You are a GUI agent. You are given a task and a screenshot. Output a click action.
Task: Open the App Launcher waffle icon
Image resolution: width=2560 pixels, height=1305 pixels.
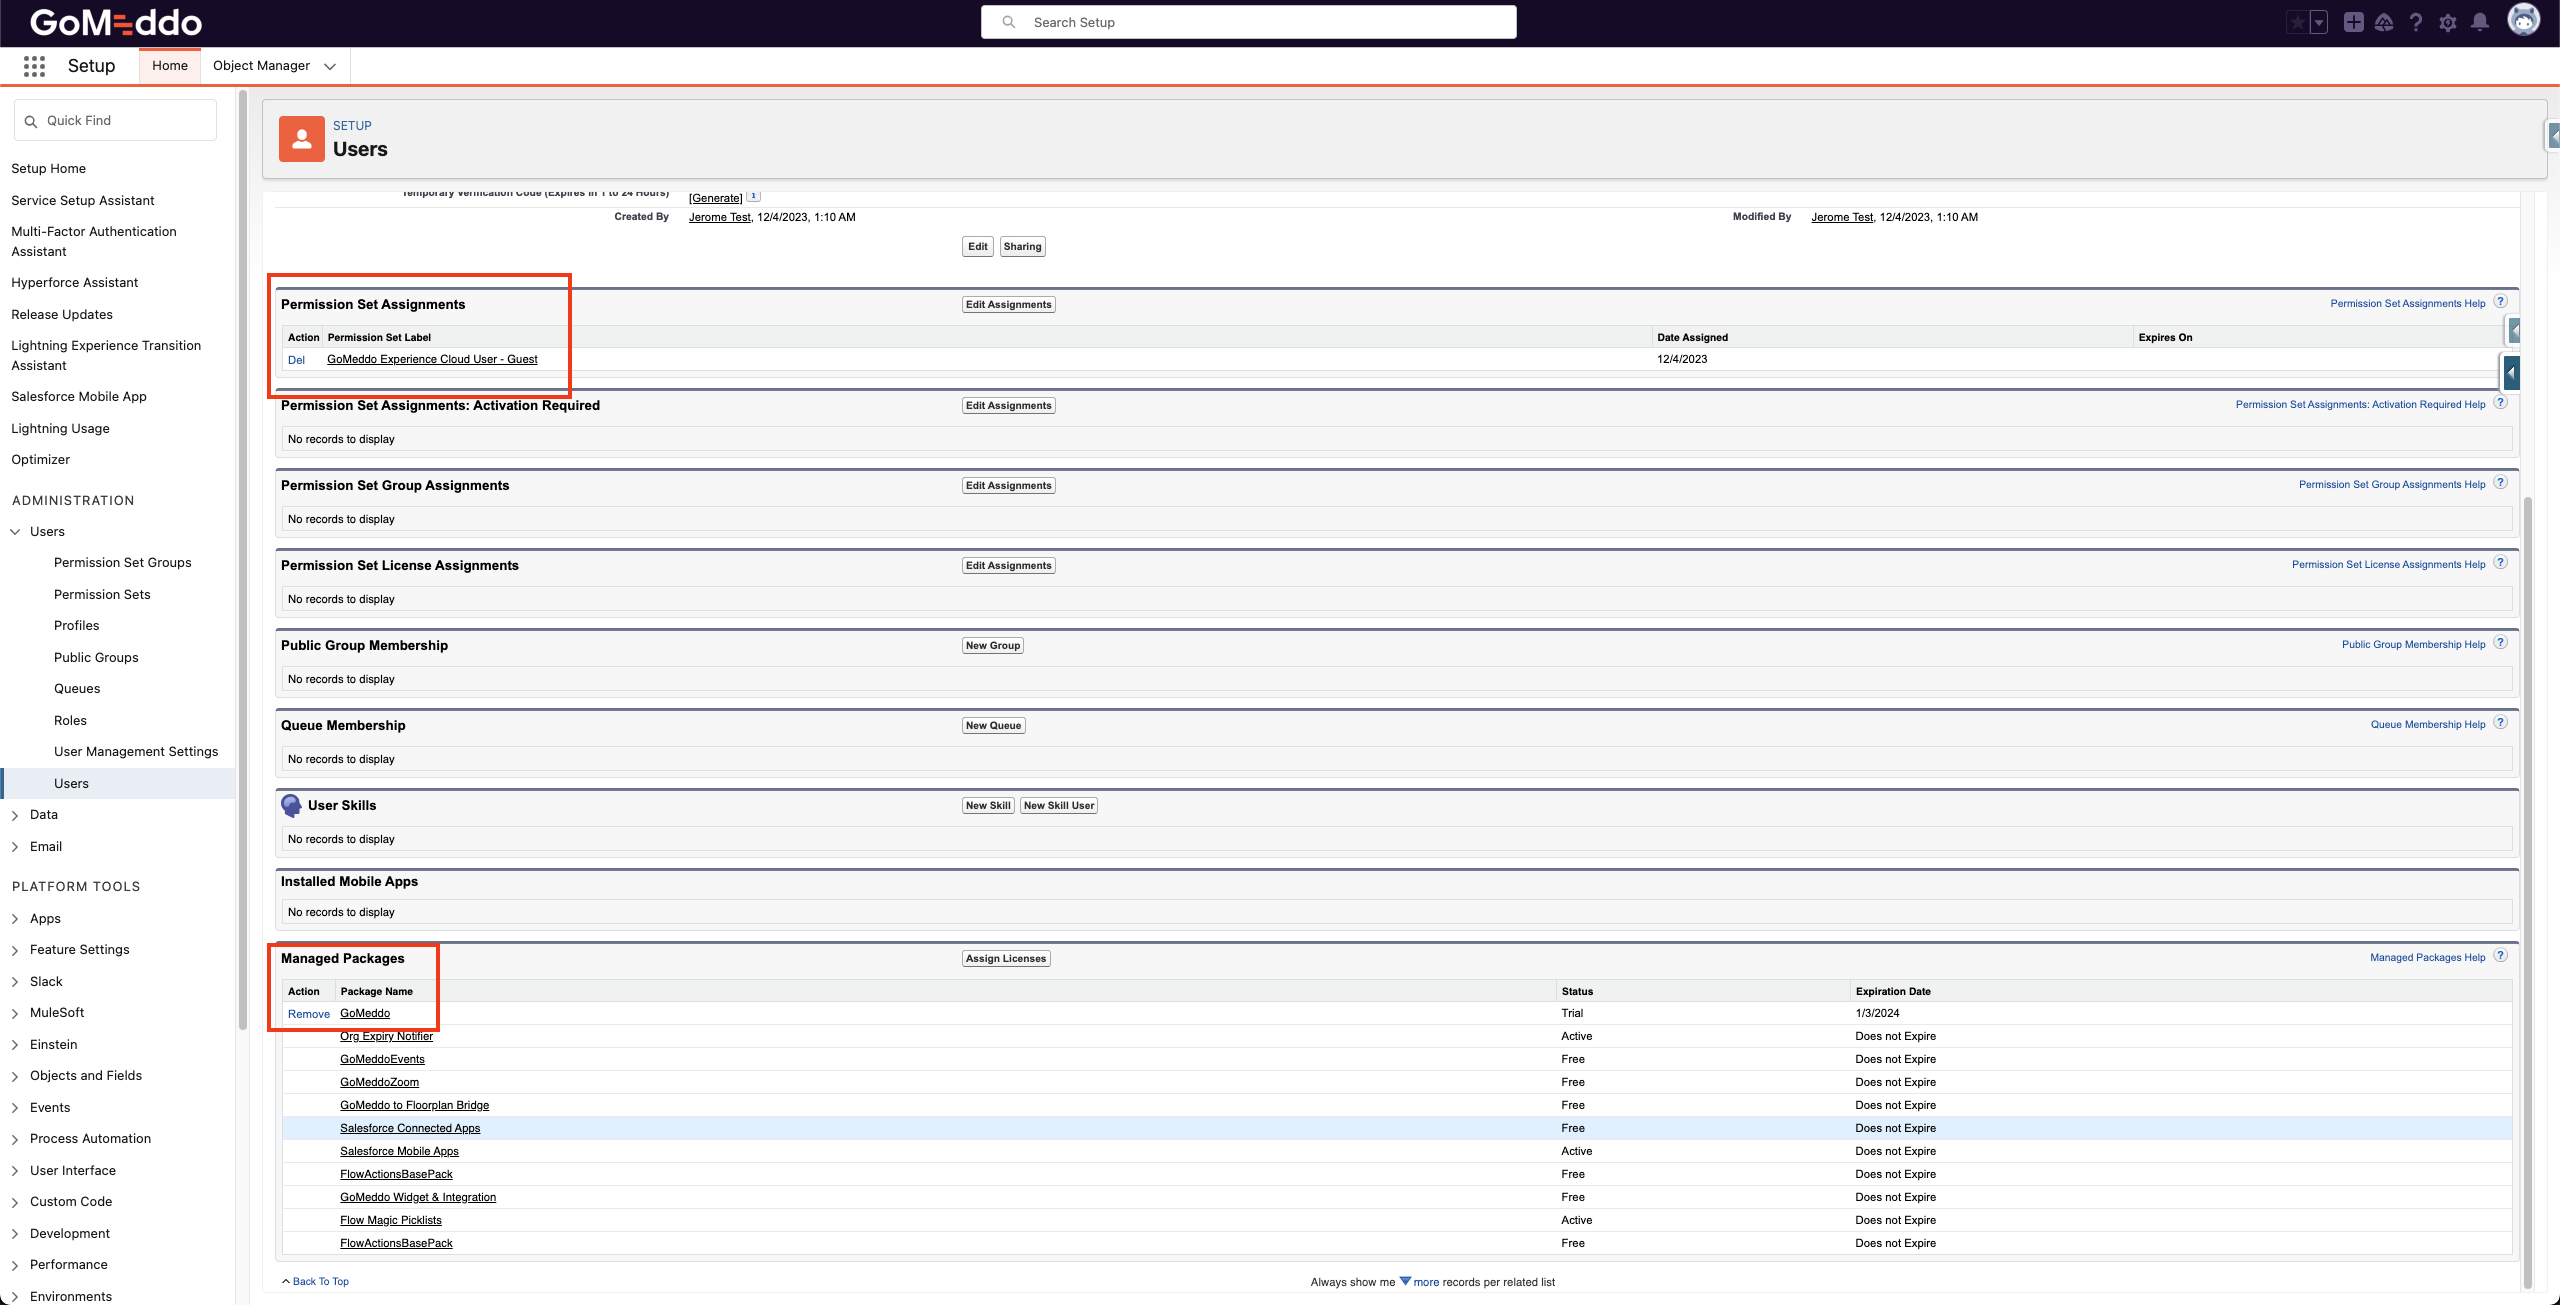(33, 65)
